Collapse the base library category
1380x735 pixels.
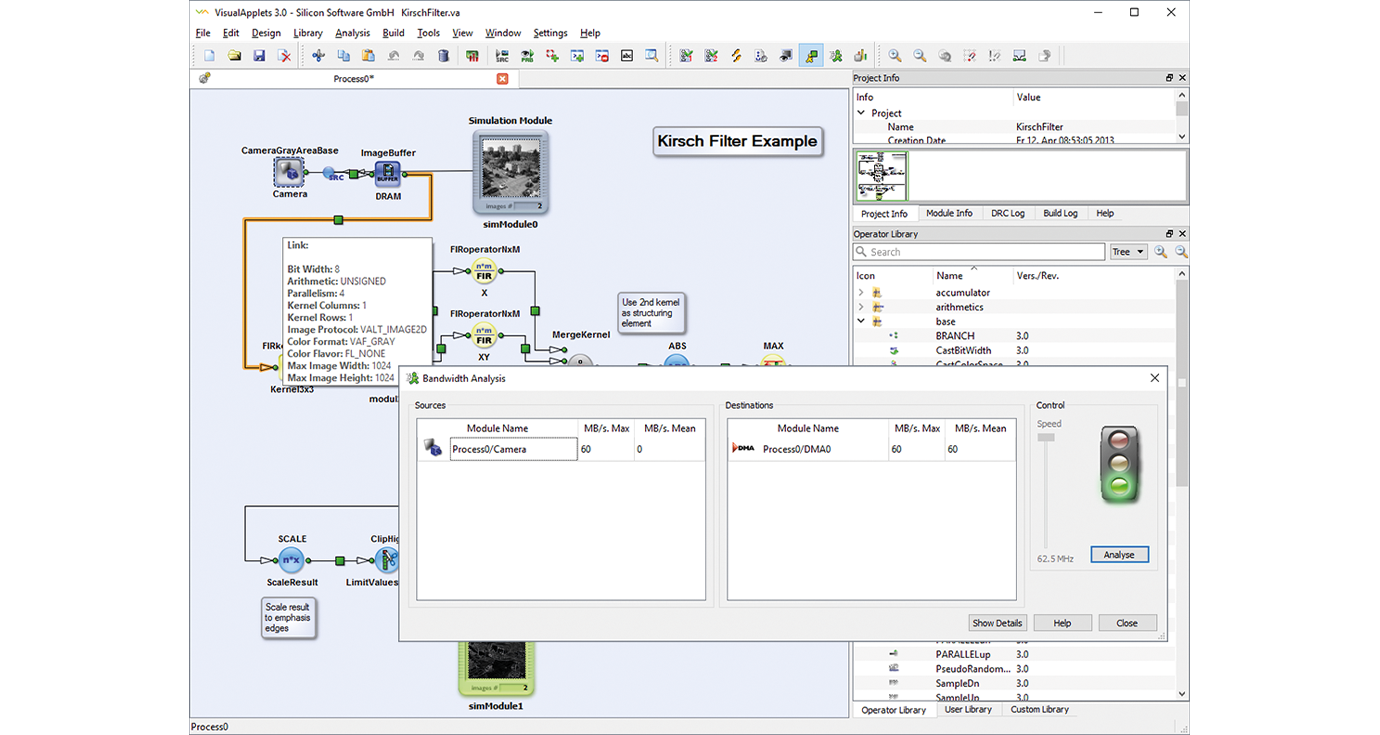[x=861, y=322]
